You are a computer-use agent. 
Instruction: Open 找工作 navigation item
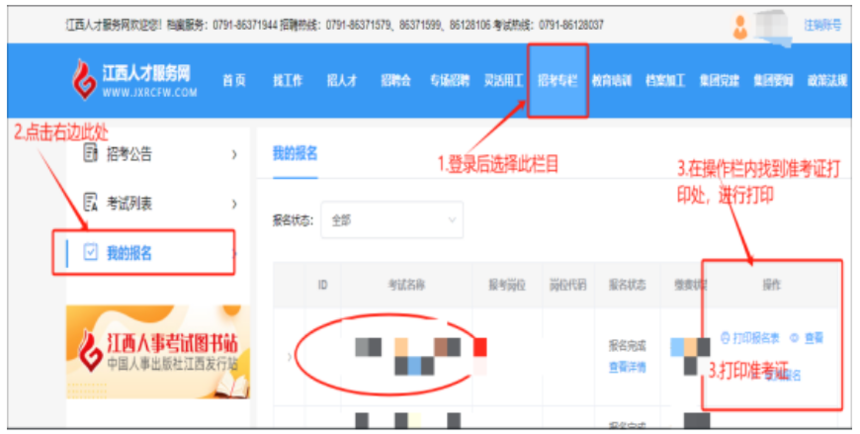click(x=288, y=81)
